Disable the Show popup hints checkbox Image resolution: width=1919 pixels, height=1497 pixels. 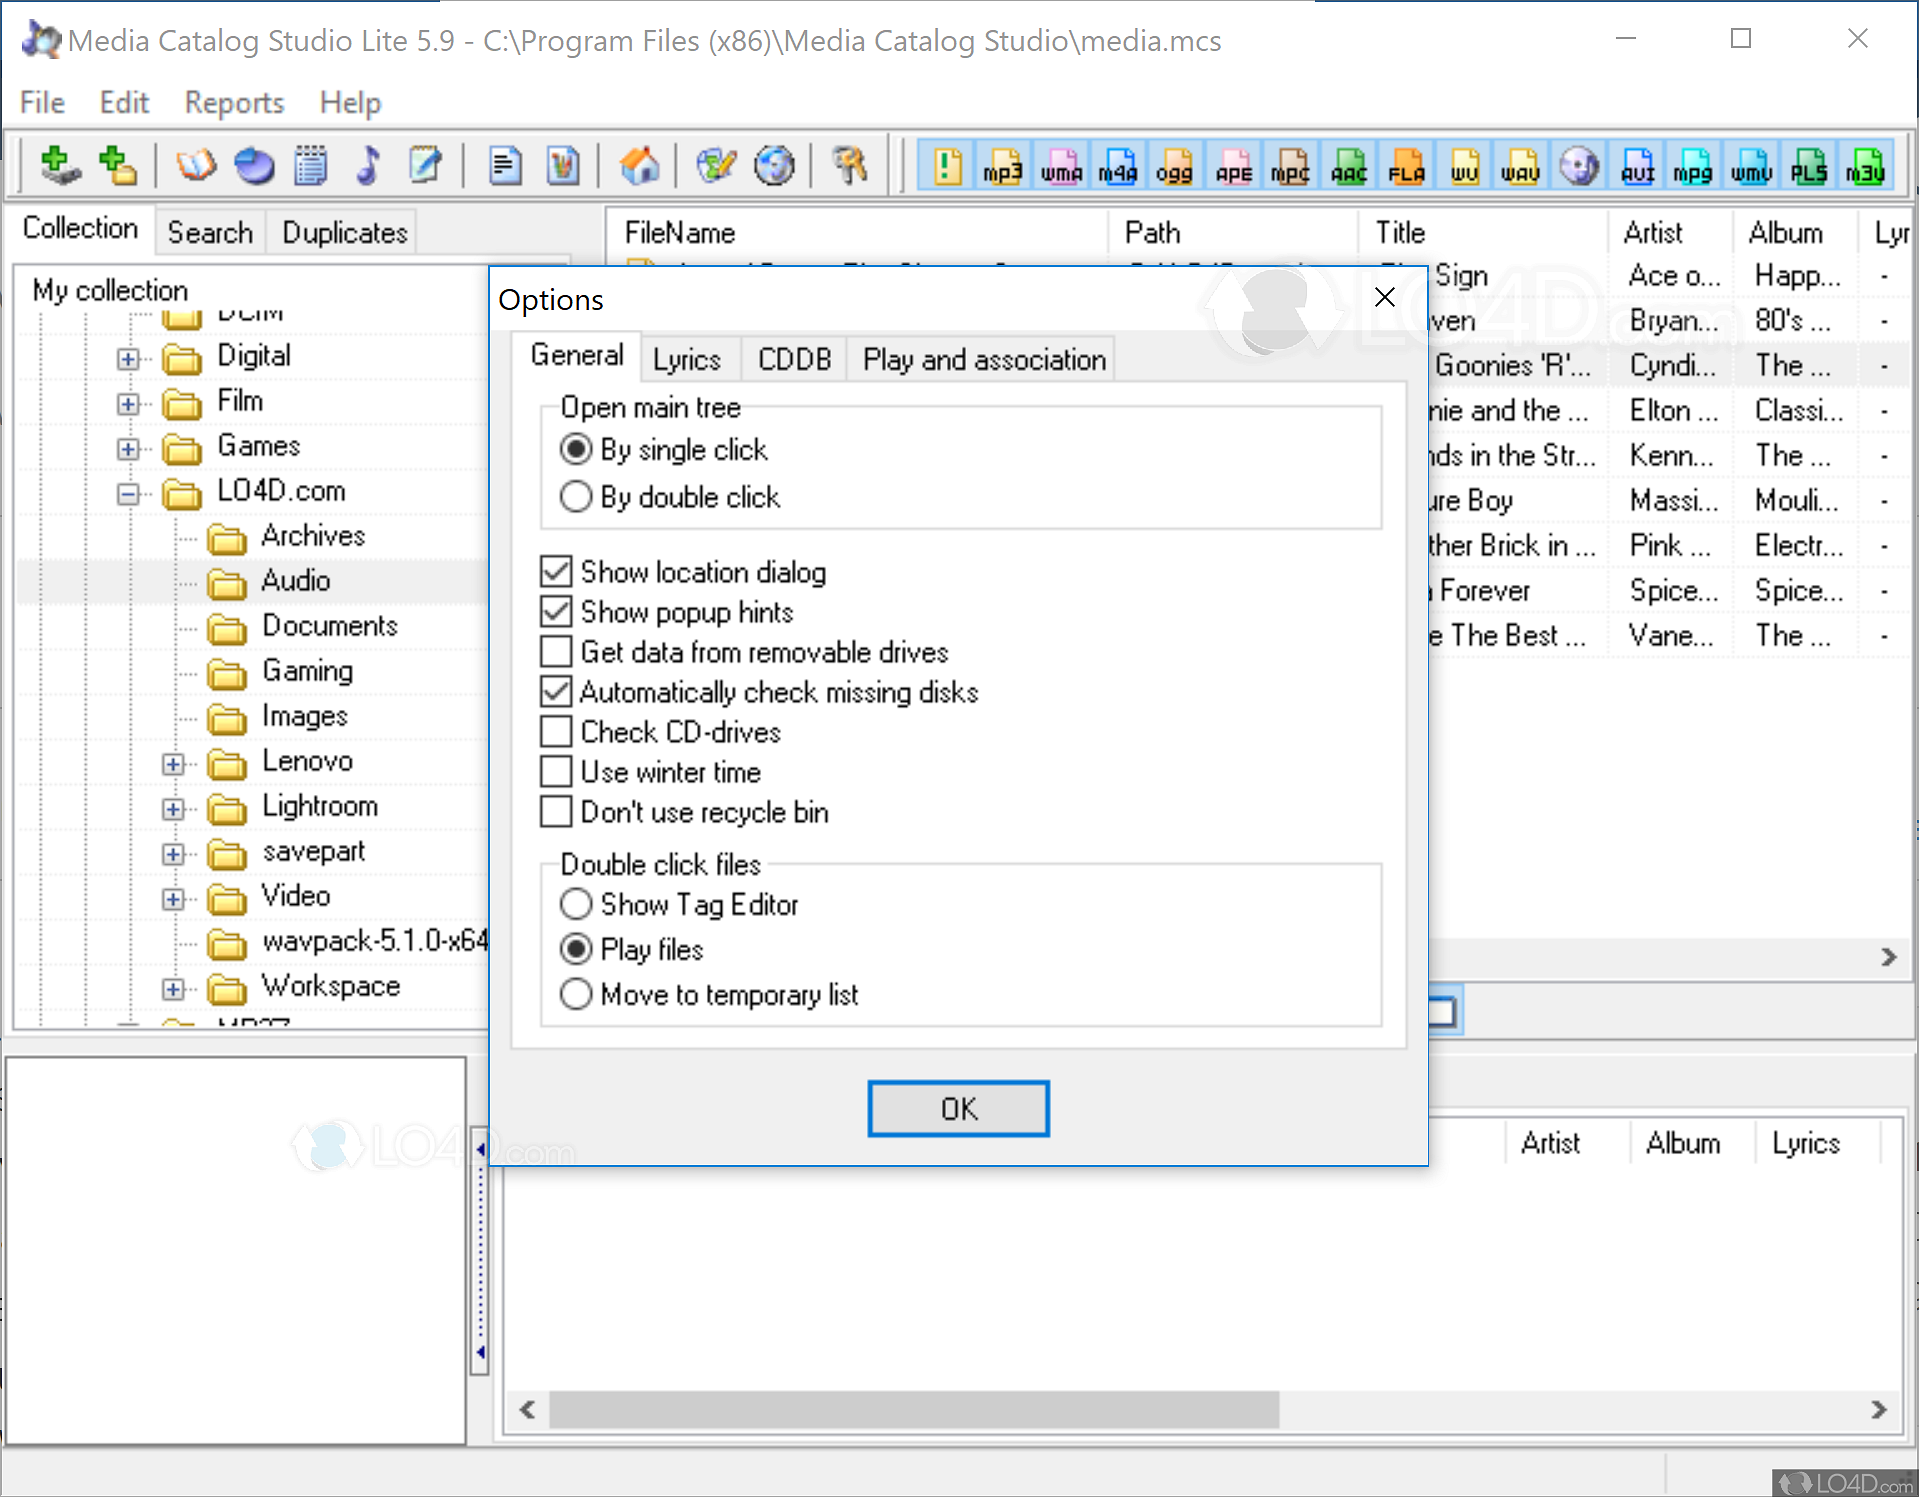[x=556, y=611]
